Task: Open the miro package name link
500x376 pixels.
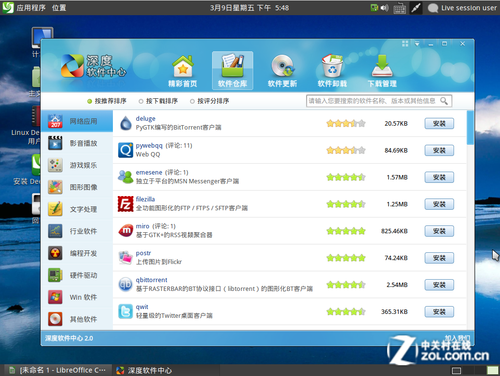Action: pos(142,226)
